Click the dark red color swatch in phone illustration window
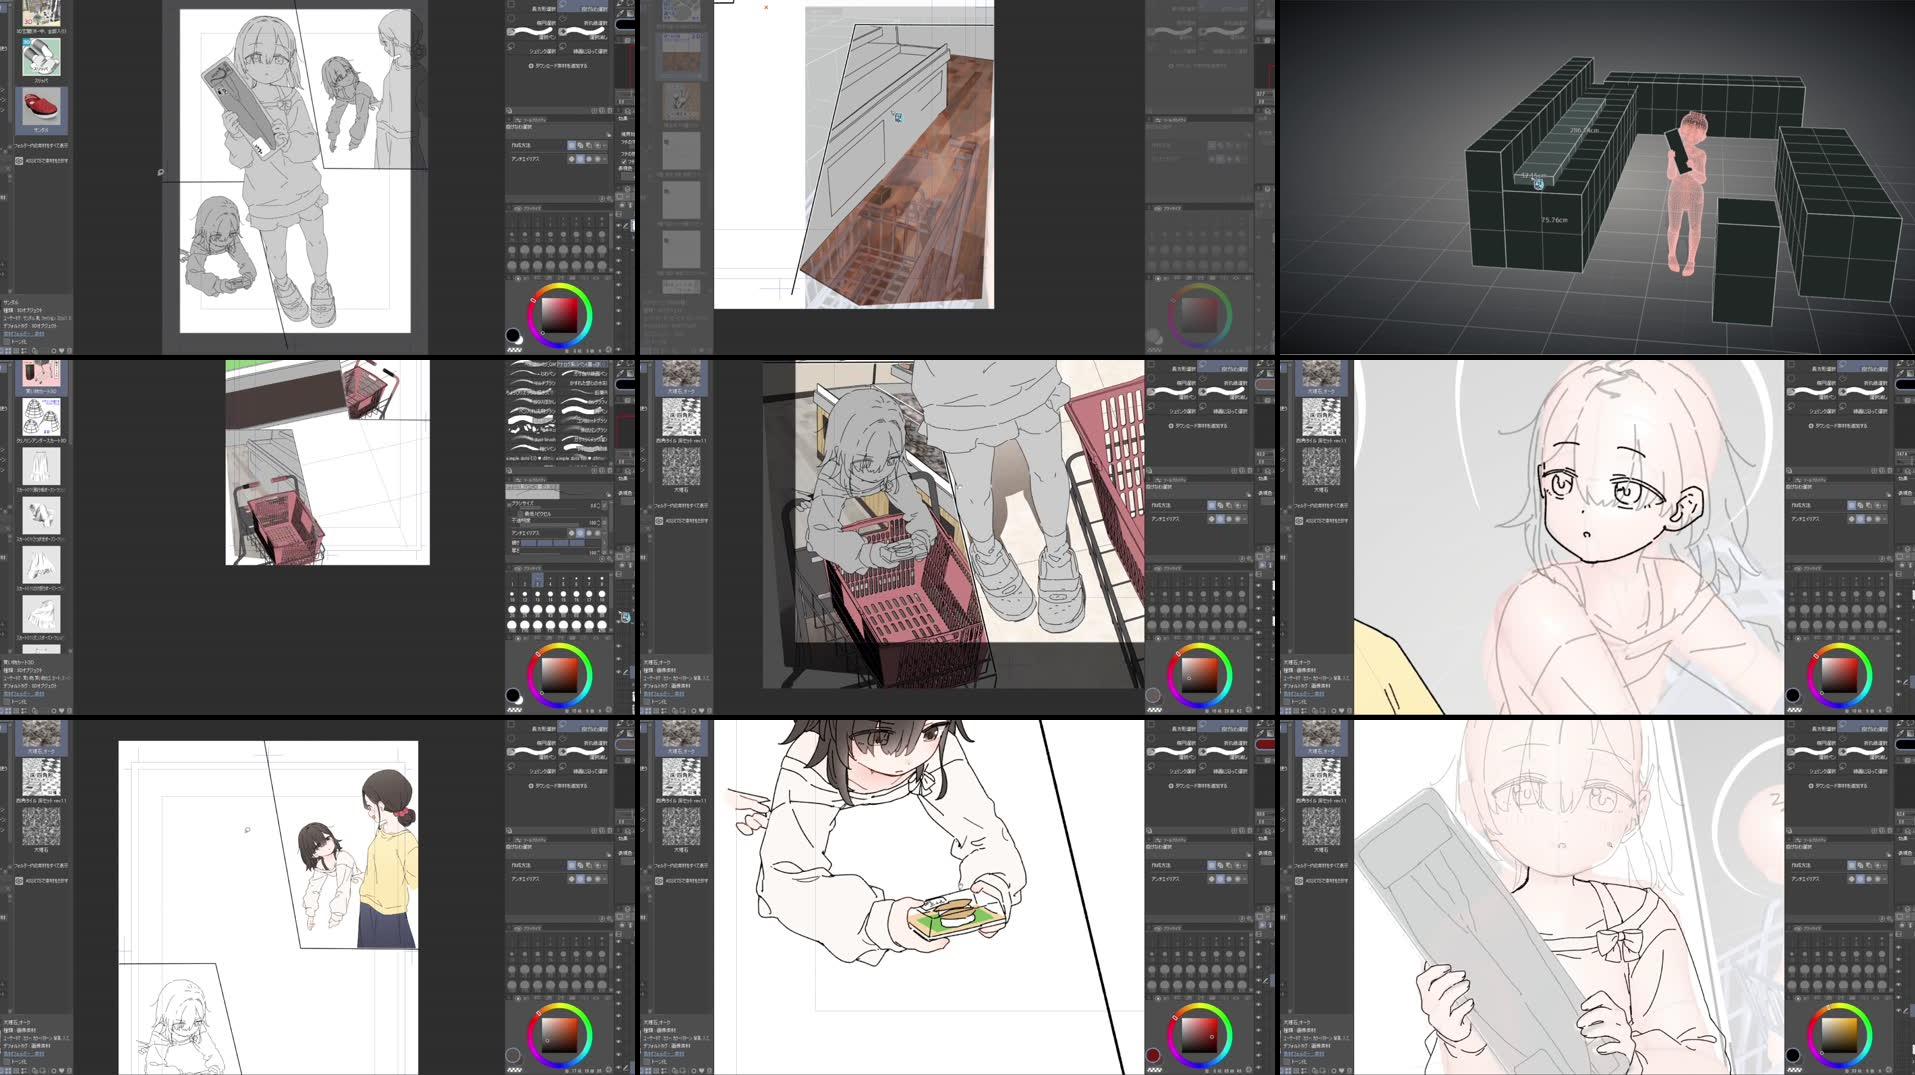The width and height of the screenshot is (1915, 1075). pos(1153,1055)
